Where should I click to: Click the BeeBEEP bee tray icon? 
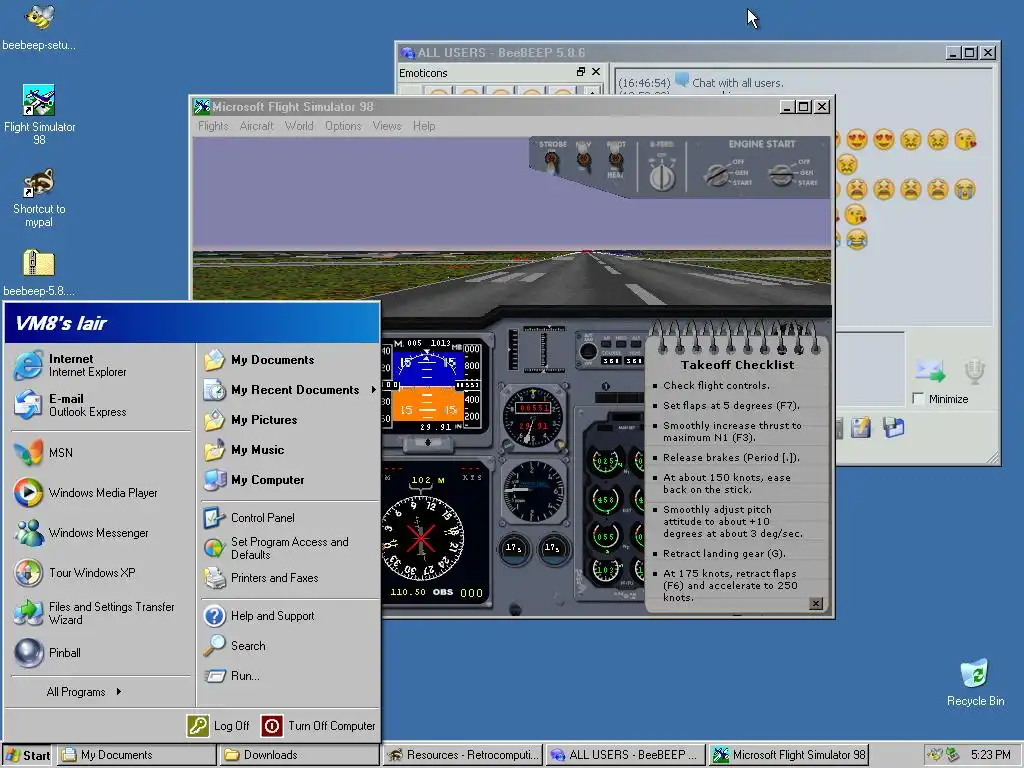(935, 755)
